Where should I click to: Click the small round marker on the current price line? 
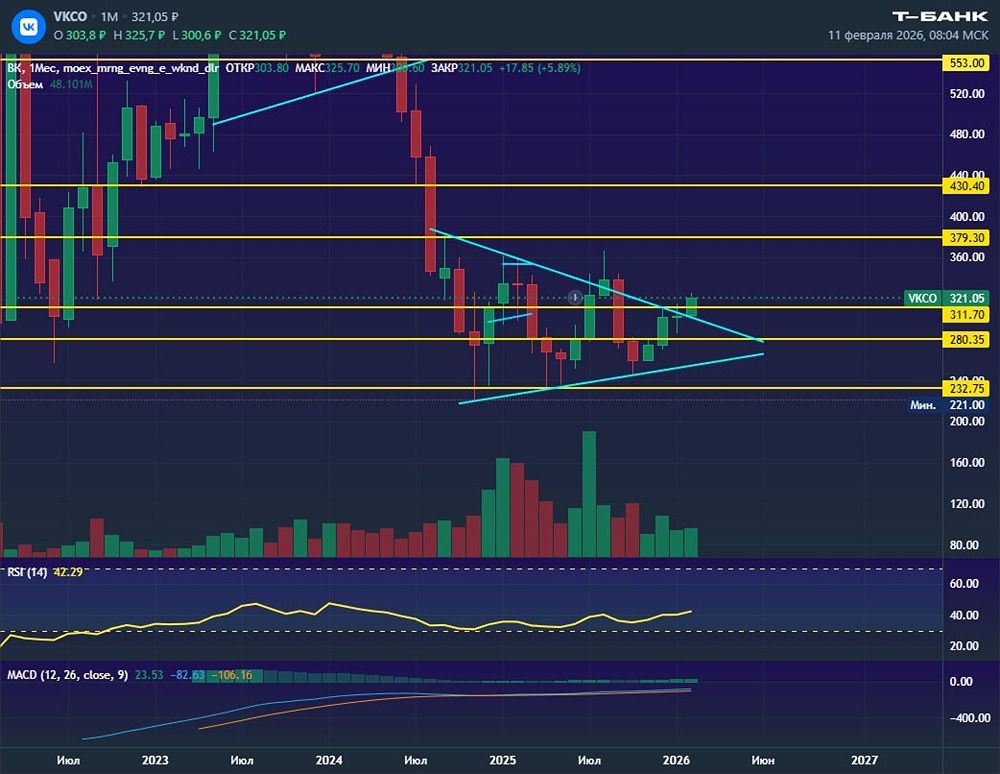pos(575,297)
